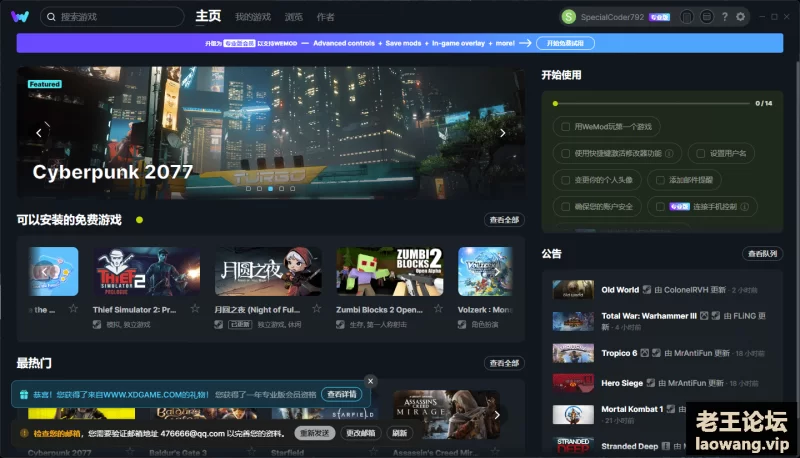Image resolution: width=800 pixels, height=458 pixels.
Task: Open 浏览 browse tab
Action: [293, 17]
